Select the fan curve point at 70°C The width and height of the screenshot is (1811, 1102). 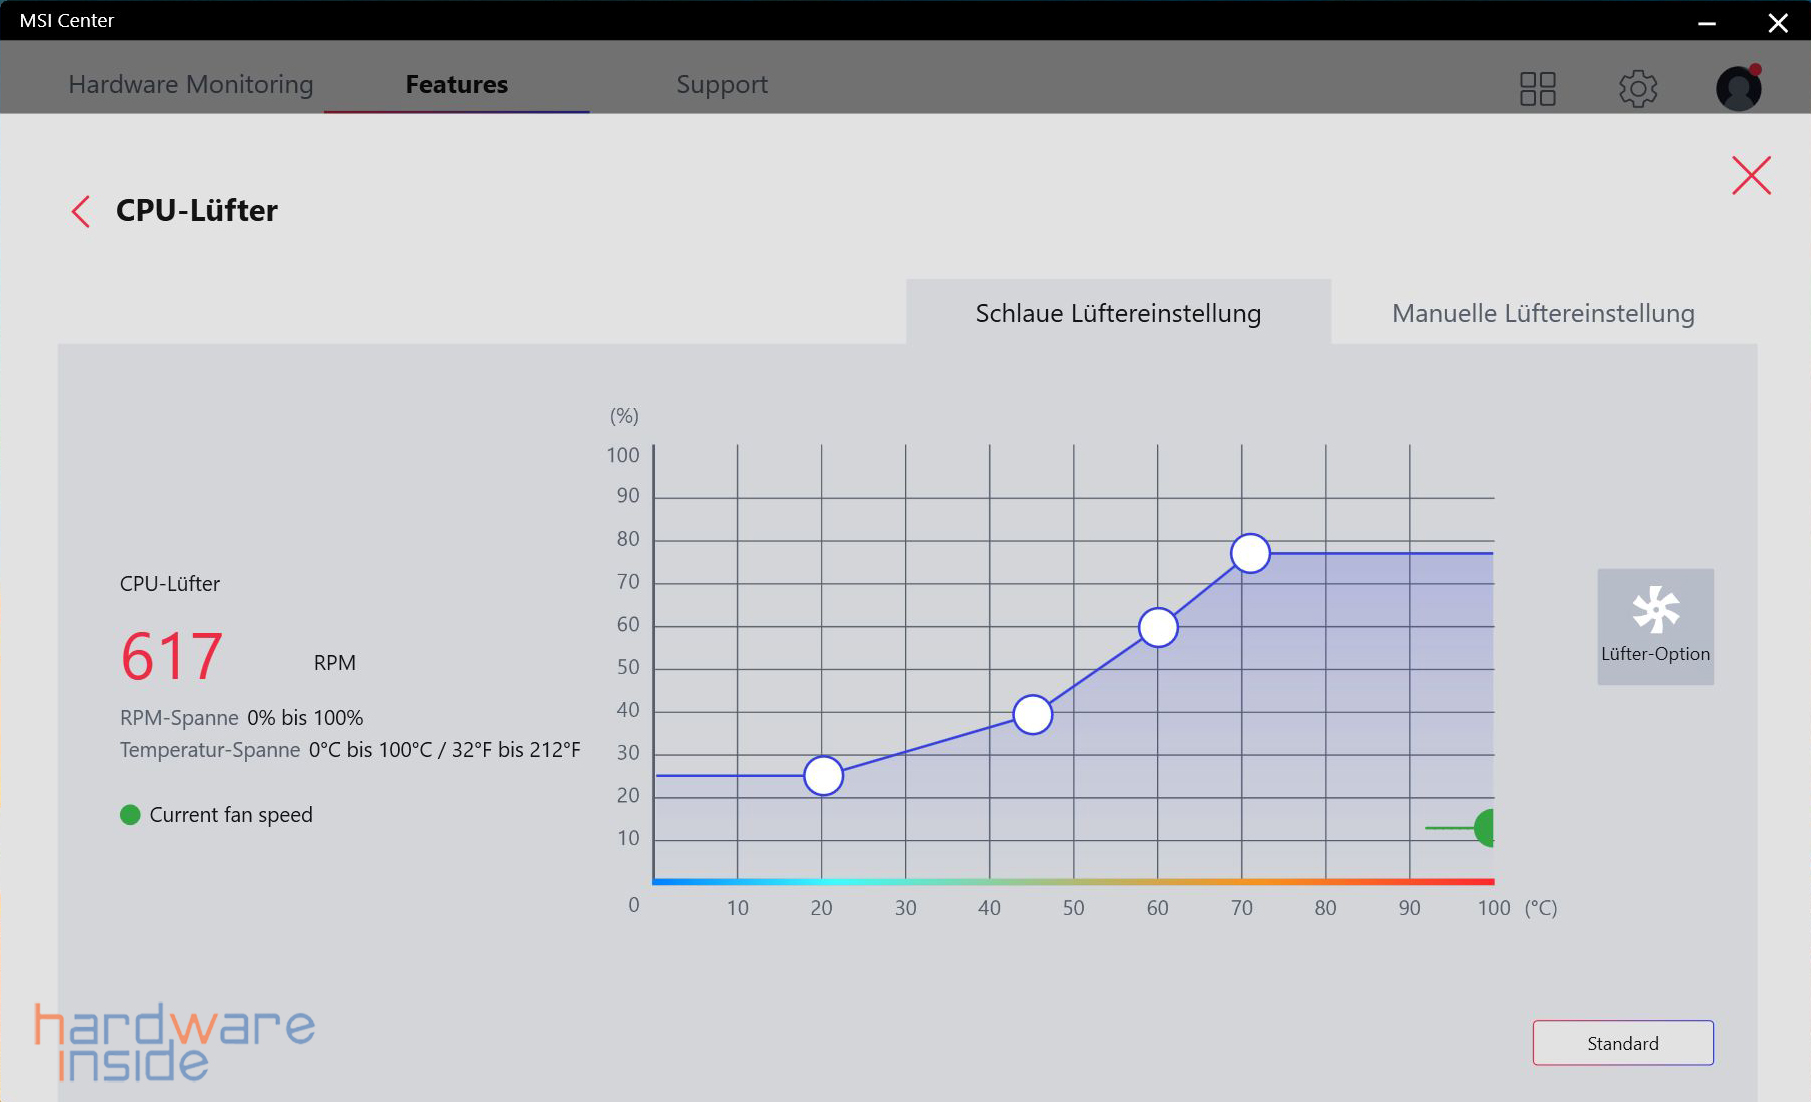tap(1250, 553)
